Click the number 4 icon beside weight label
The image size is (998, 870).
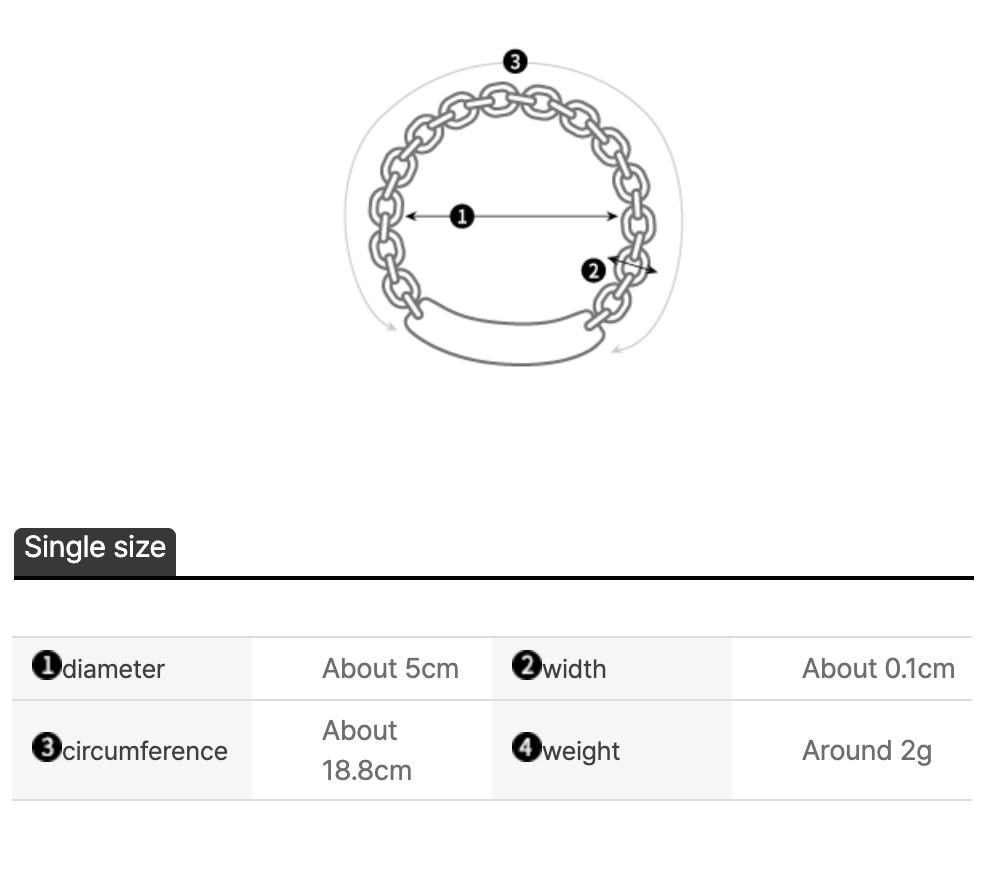pos(526,747)
